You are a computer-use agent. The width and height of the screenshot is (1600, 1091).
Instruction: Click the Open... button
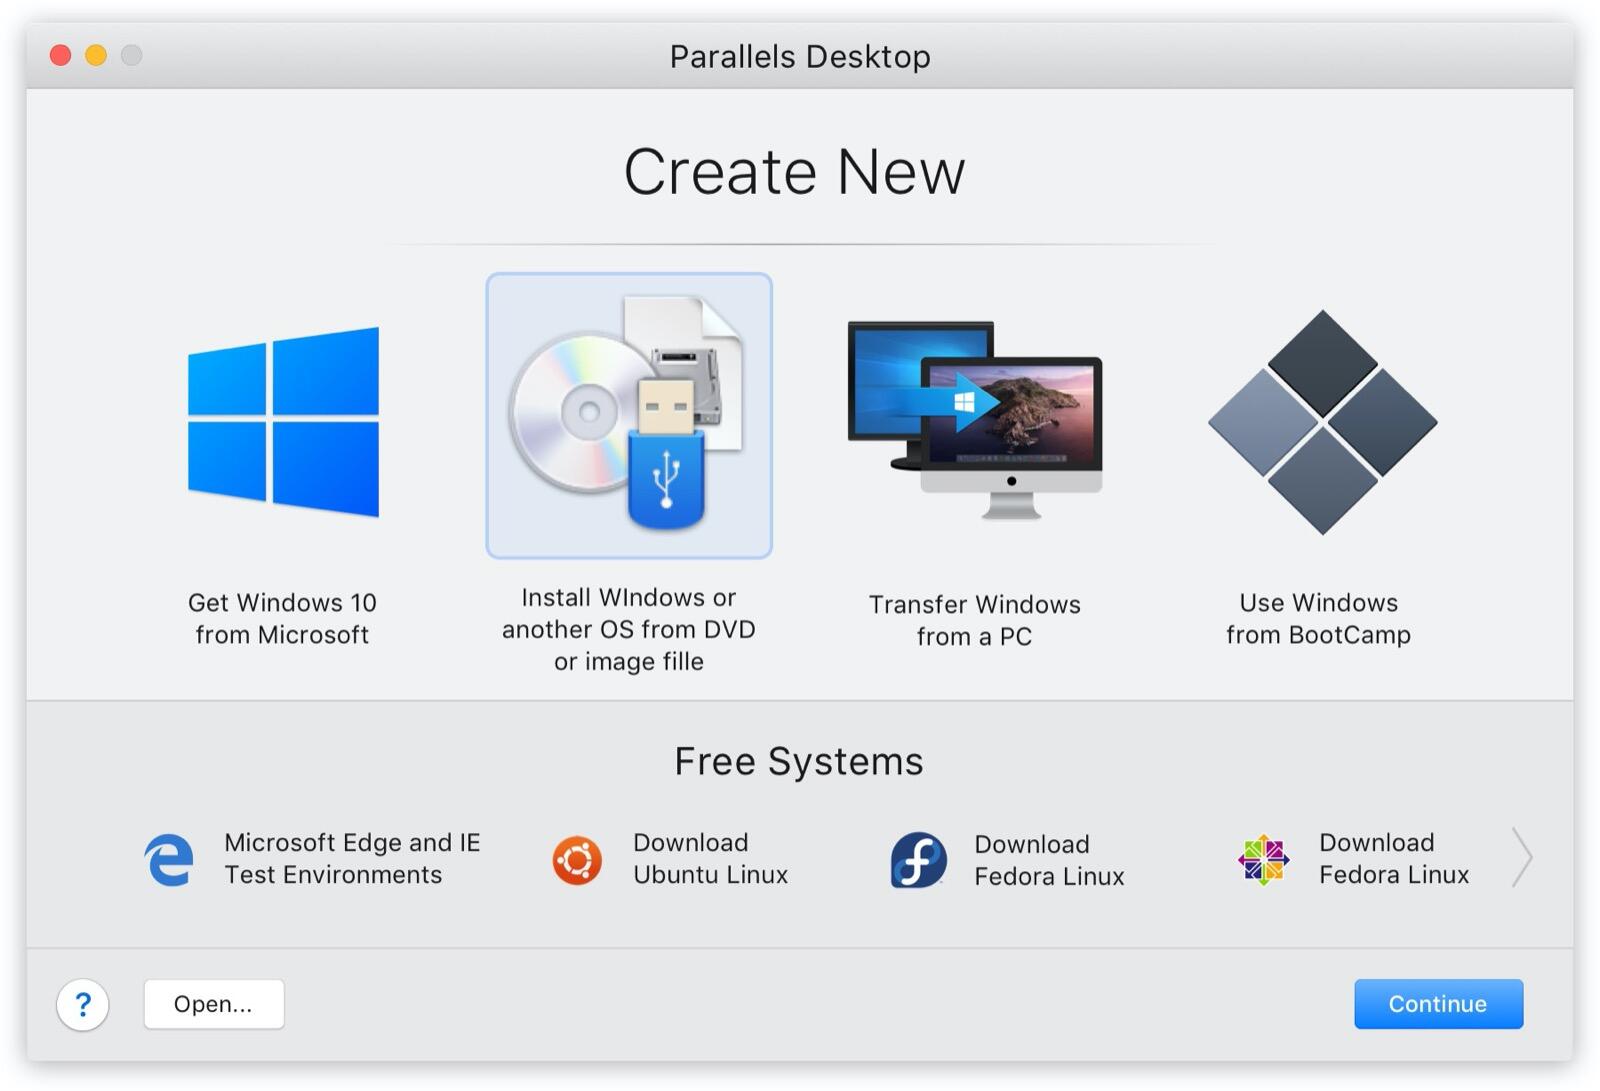tap(213, 1004)
